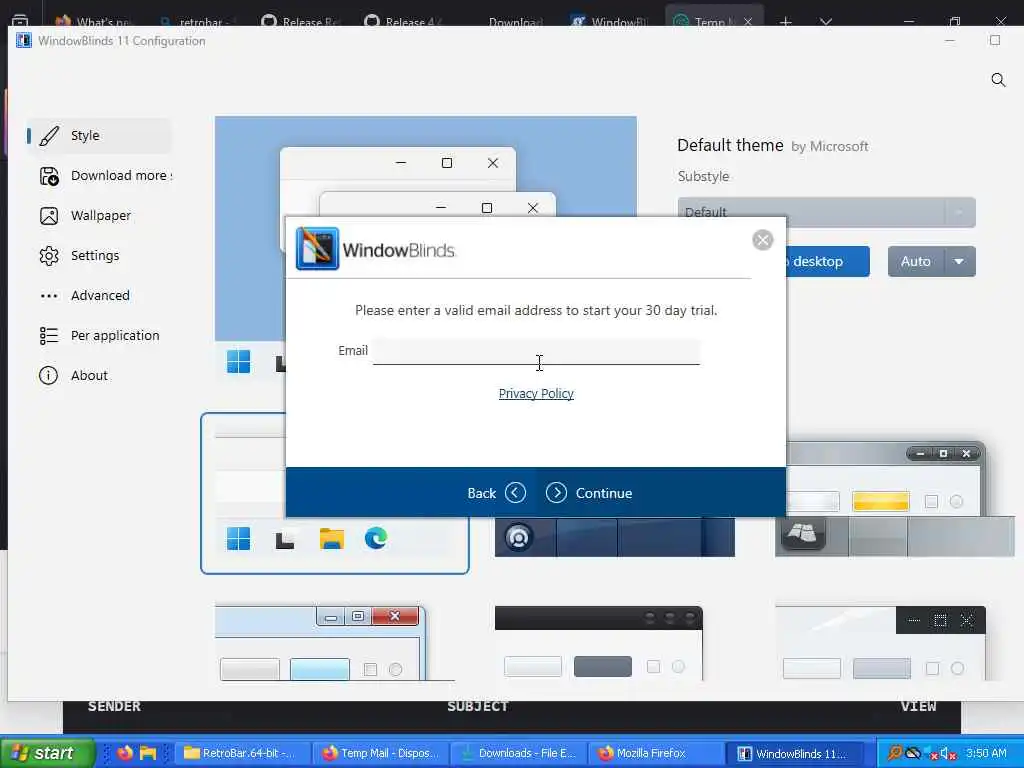
Task: Open the Advanced section
Action: (98, 295)
